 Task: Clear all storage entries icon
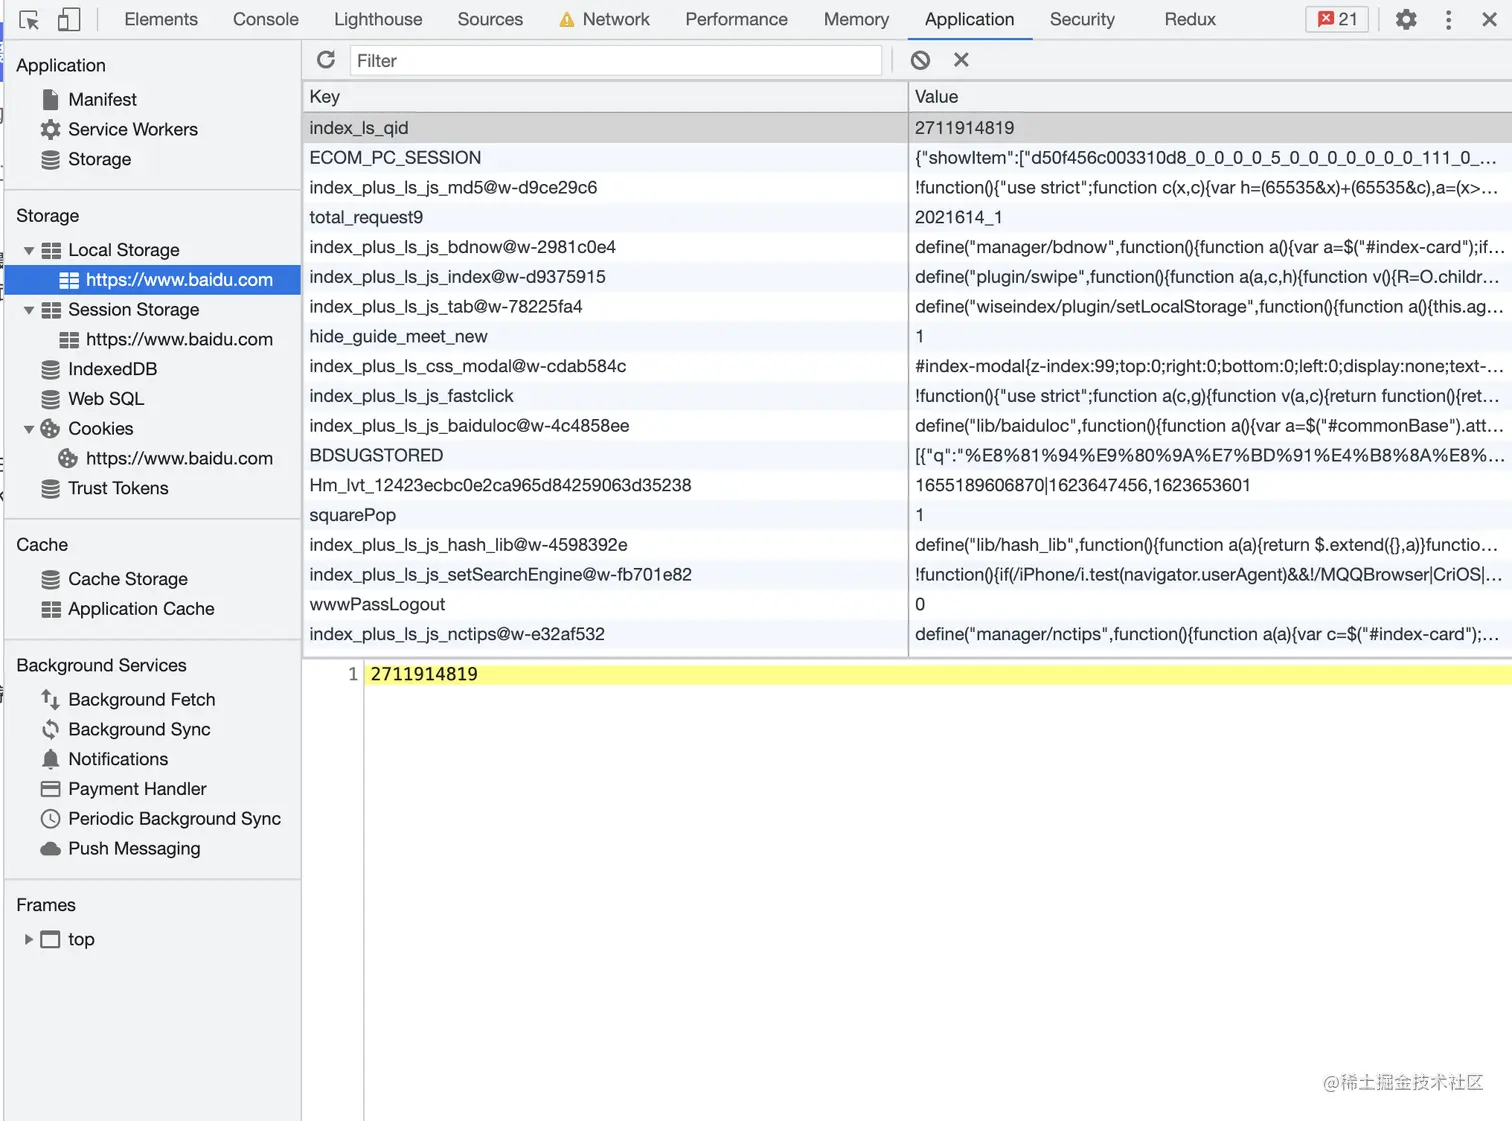point(920,60)
